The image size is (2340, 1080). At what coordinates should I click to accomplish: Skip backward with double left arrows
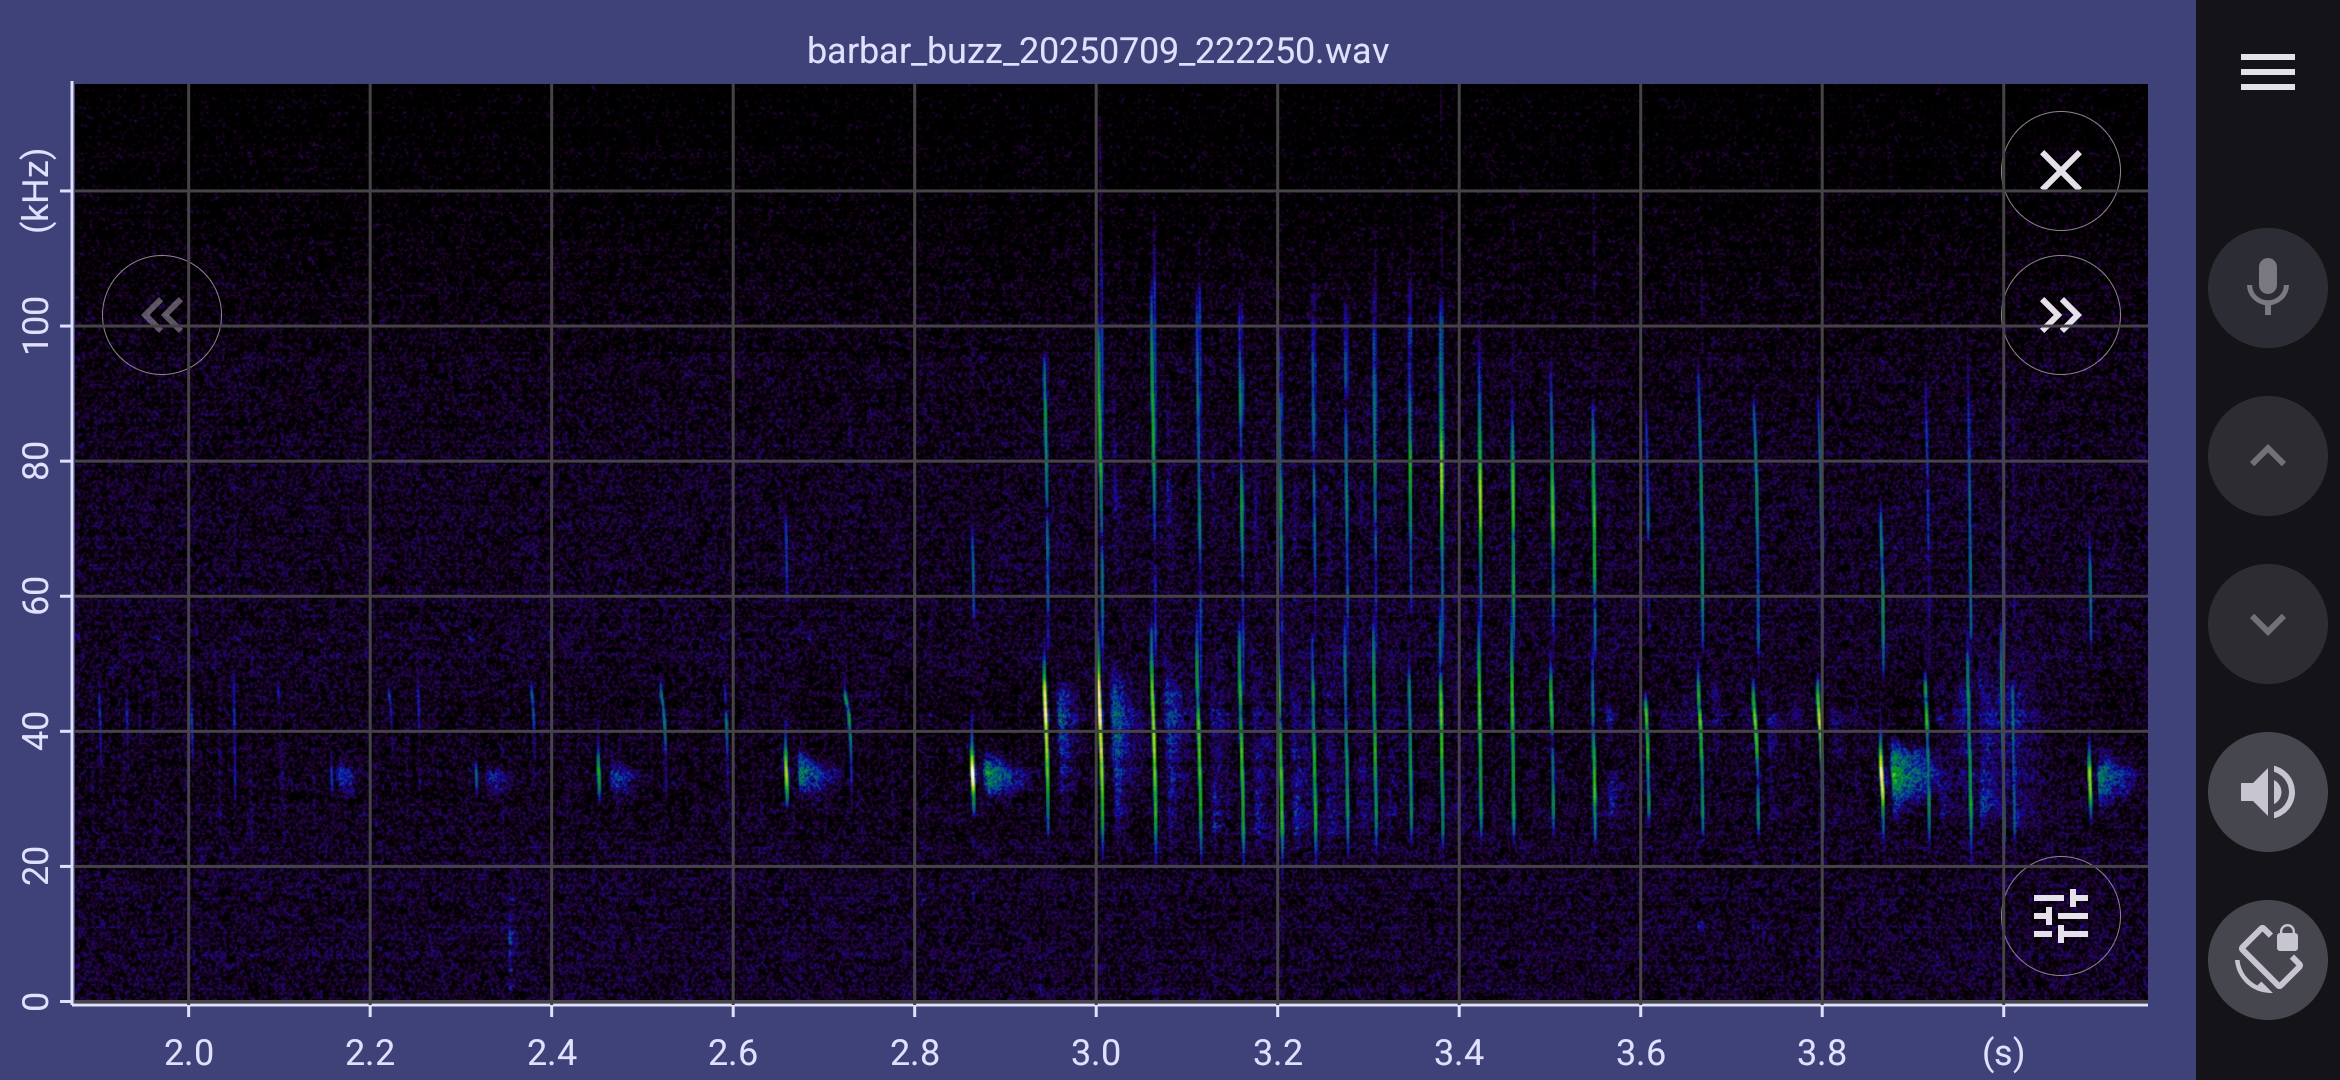point(162,315)
